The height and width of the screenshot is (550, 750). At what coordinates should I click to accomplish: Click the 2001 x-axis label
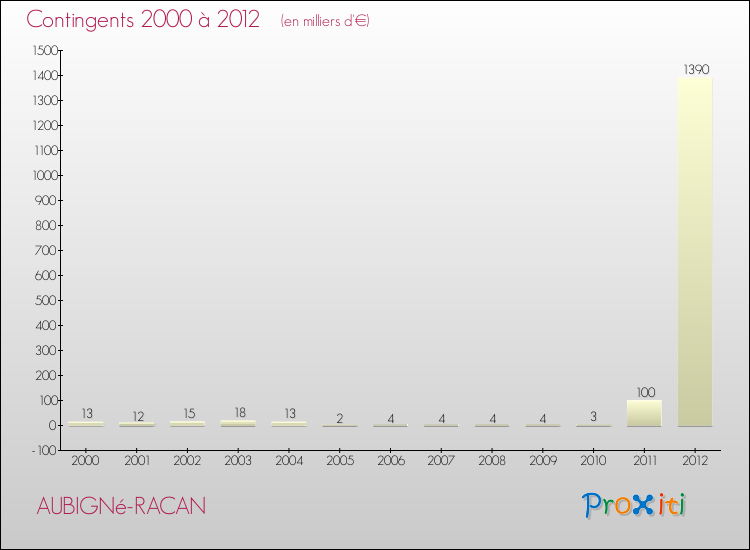tap(137, 461)
